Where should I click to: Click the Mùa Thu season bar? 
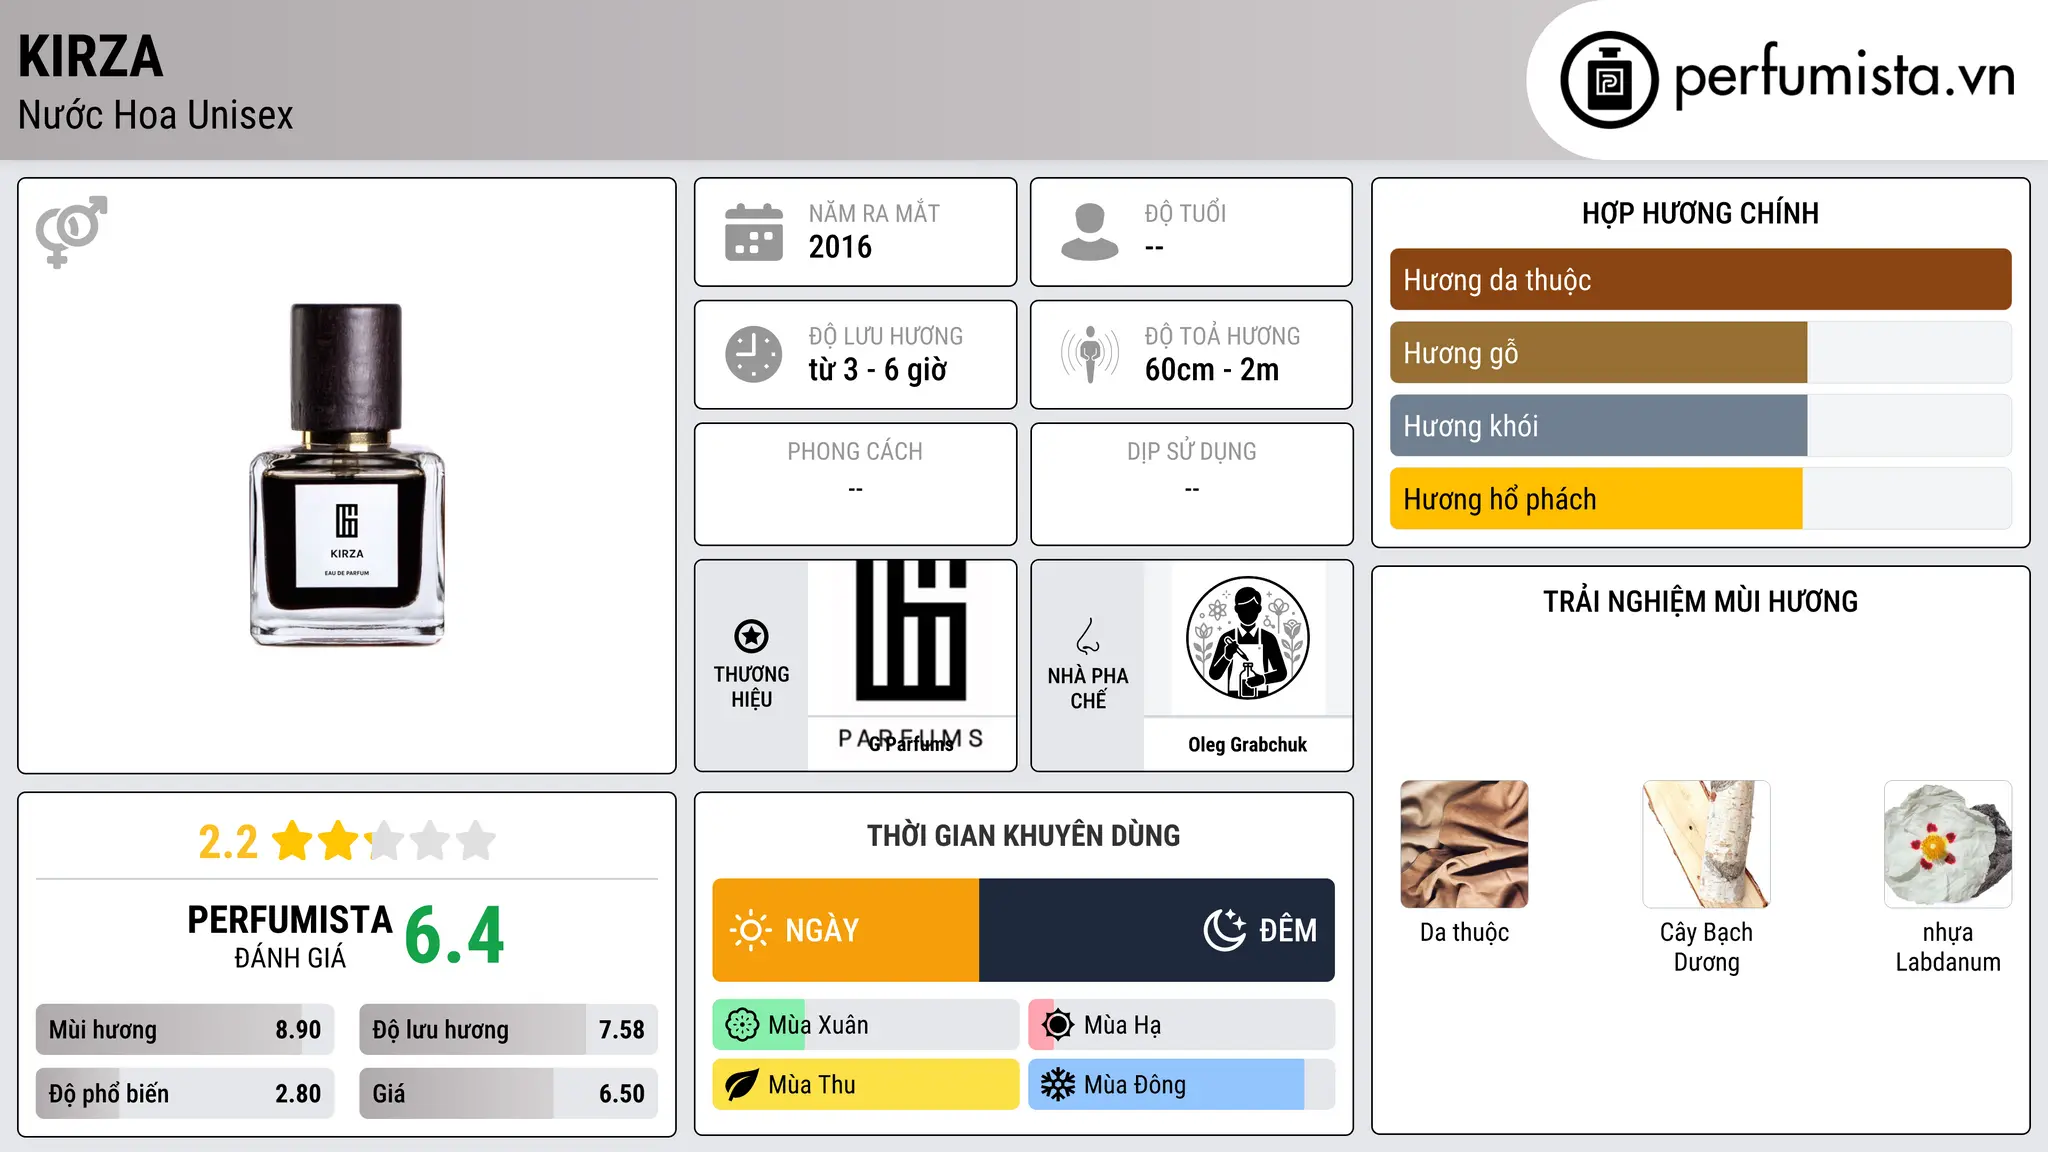(866, 1085)
